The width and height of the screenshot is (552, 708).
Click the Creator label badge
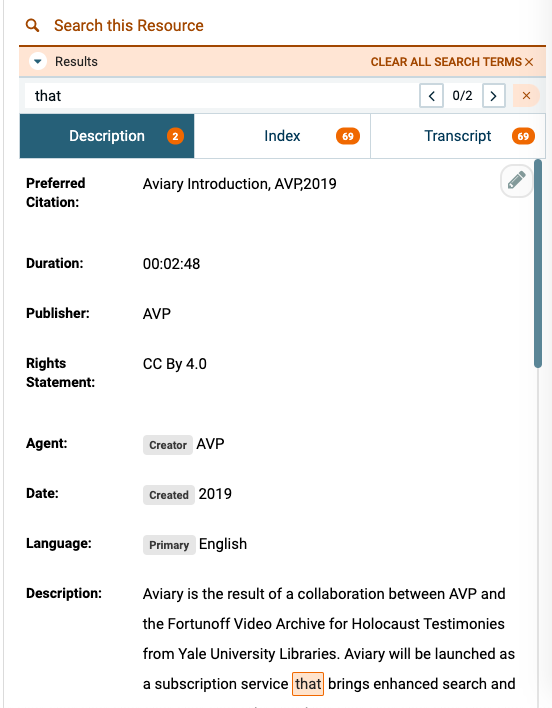pos(168,445)
